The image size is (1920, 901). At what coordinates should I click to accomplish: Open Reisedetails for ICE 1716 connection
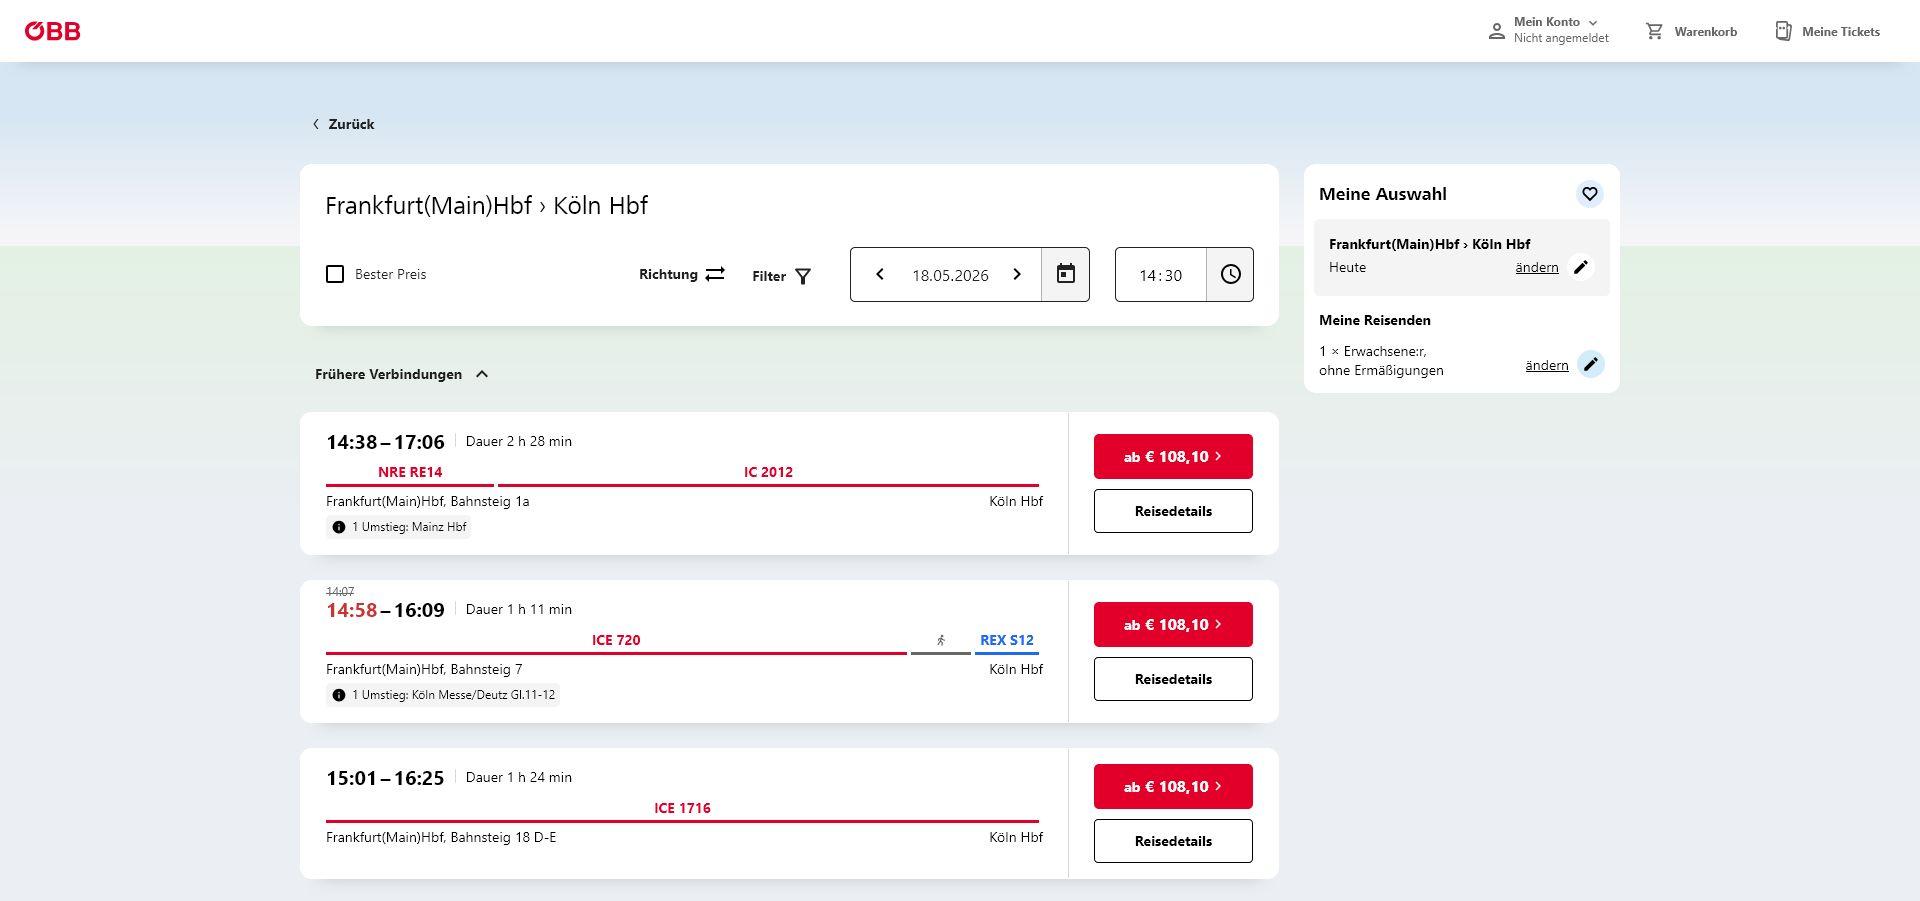pyautogui.click(x=1173, y=841)
